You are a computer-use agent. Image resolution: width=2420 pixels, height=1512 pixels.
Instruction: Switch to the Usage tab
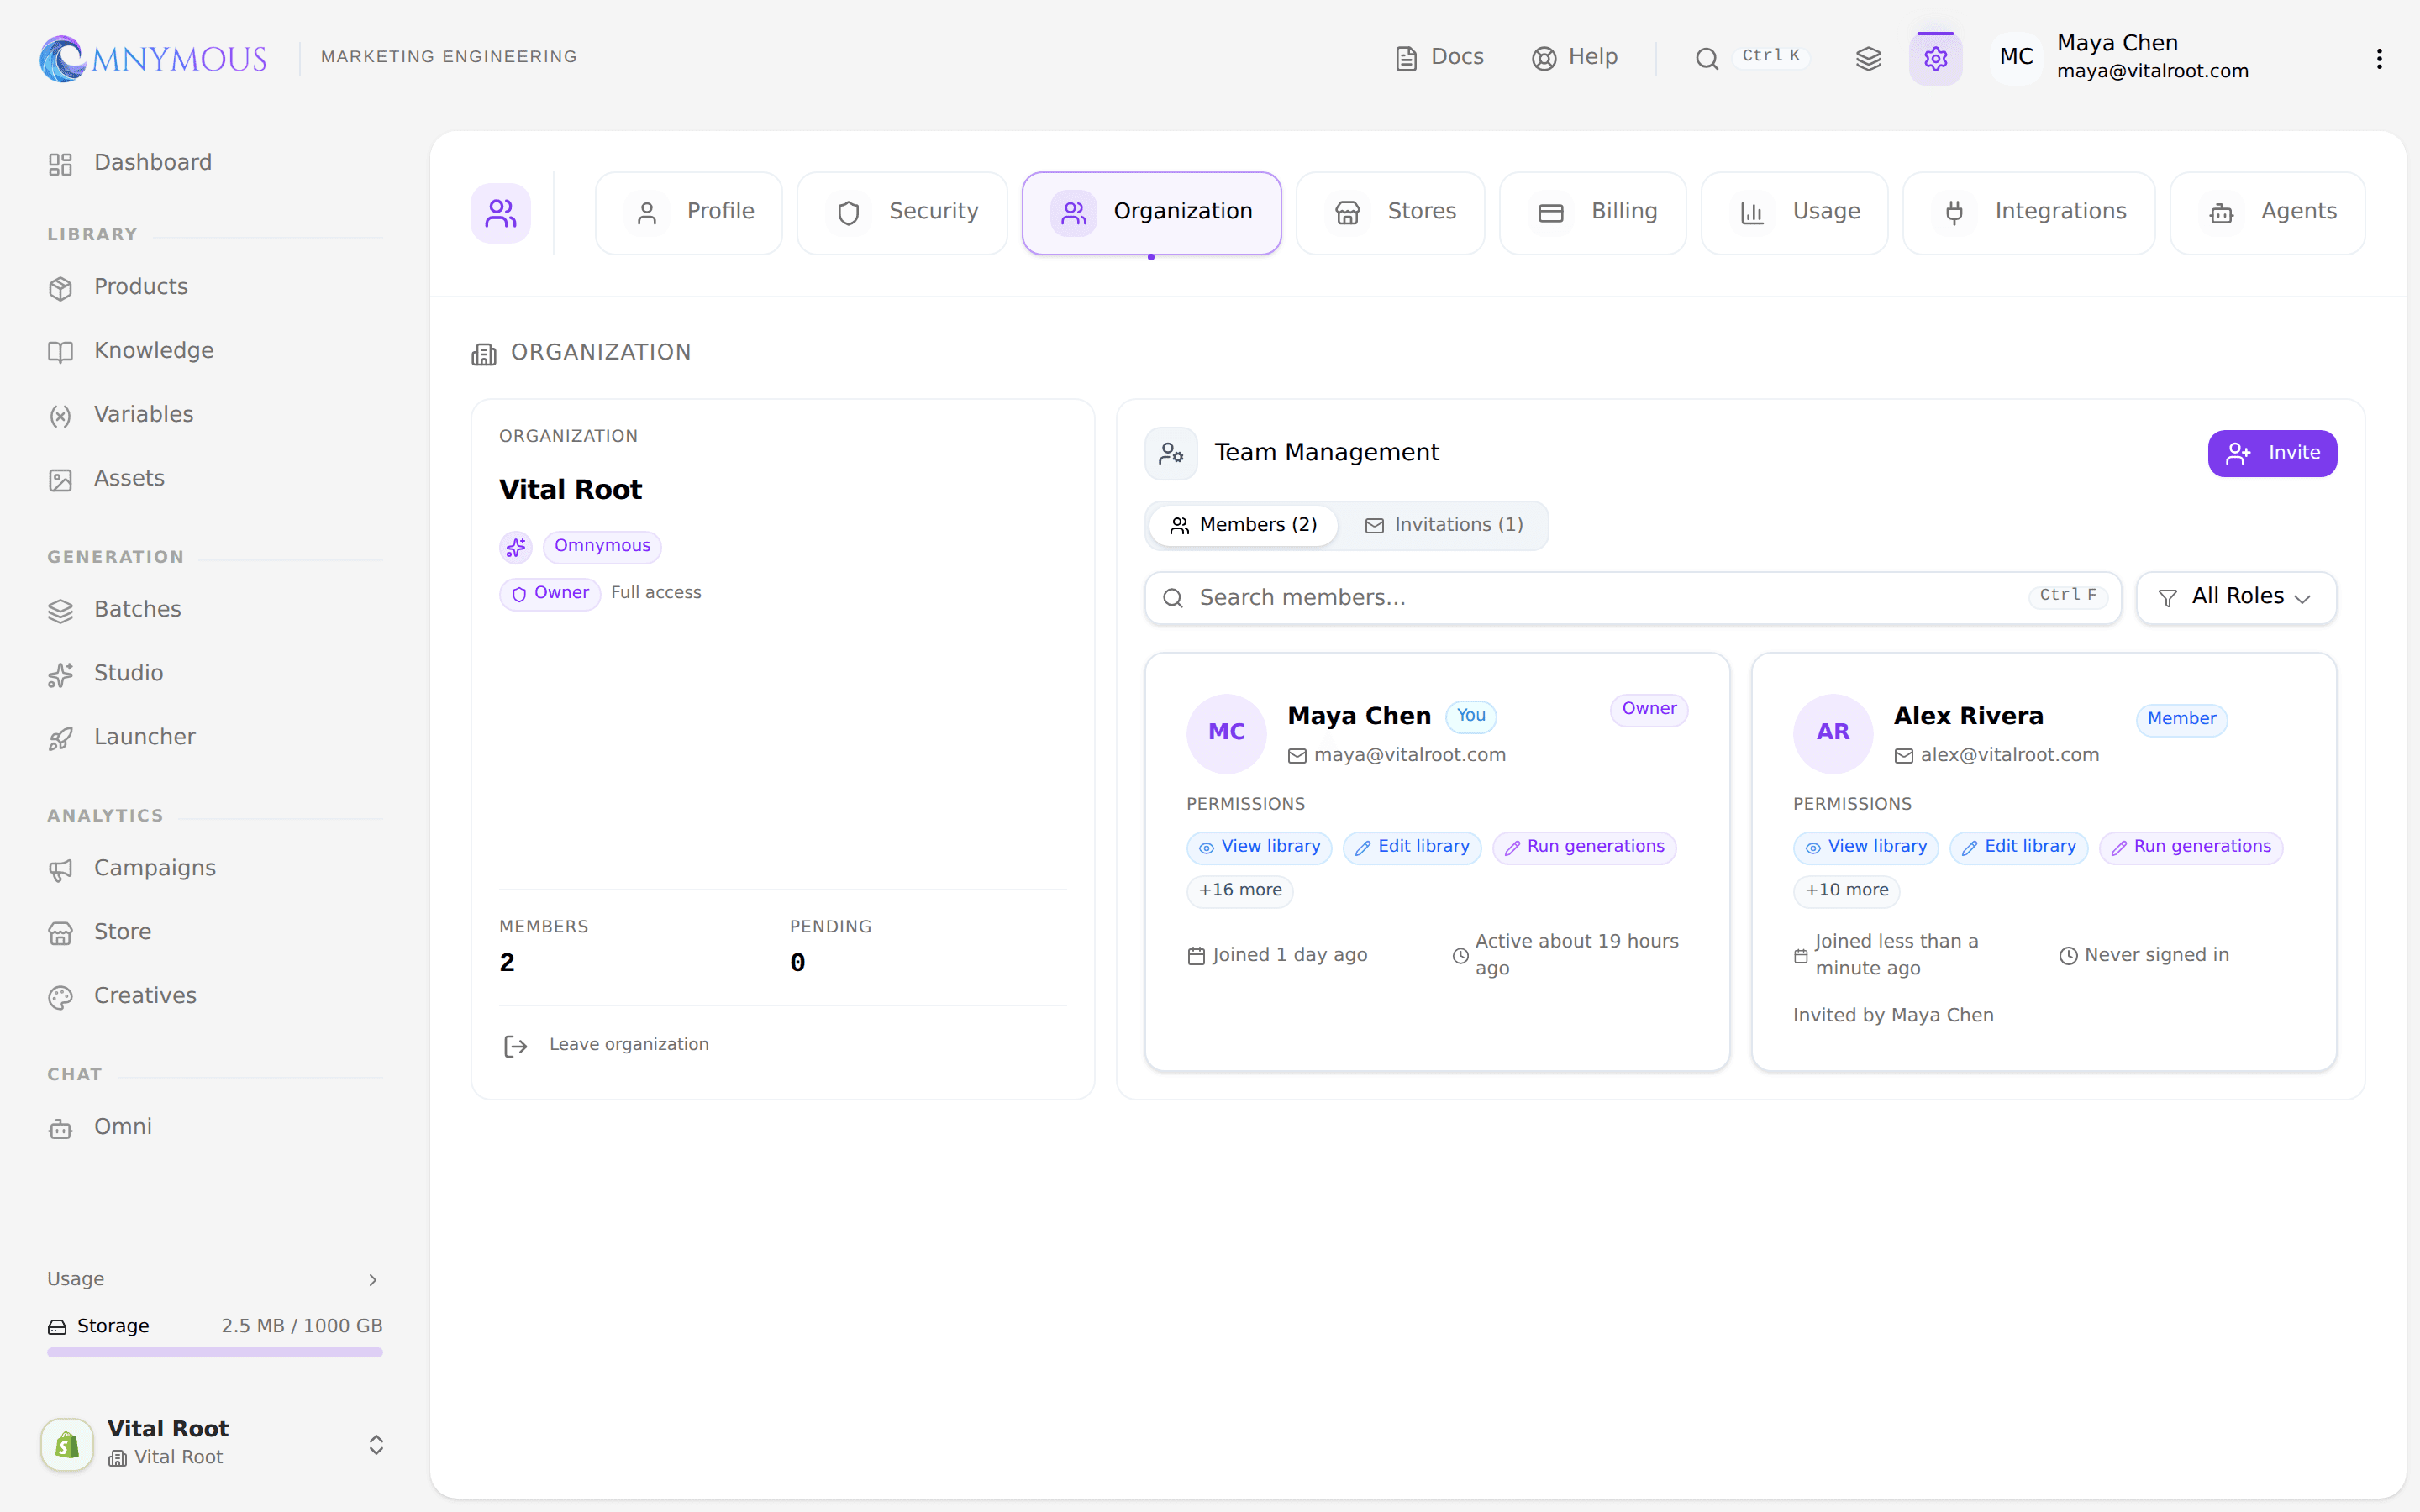click(1794, 212)
